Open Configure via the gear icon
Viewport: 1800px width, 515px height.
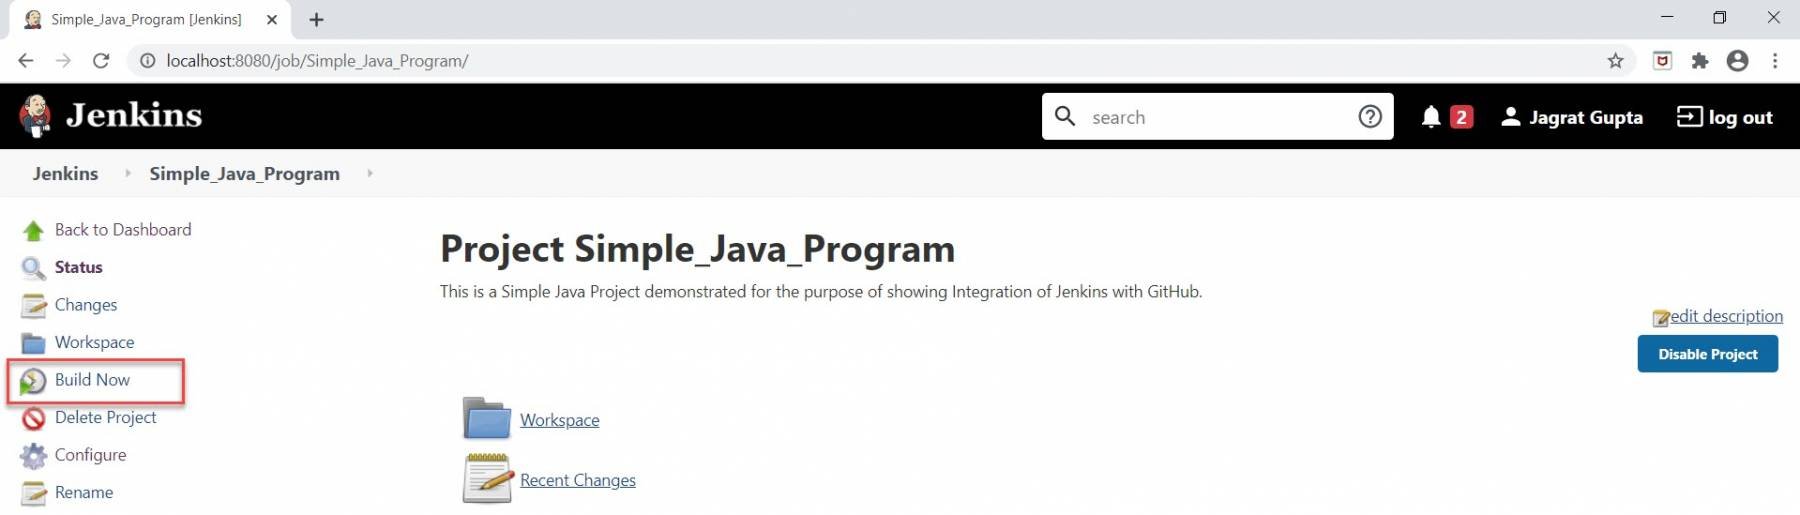33,456
